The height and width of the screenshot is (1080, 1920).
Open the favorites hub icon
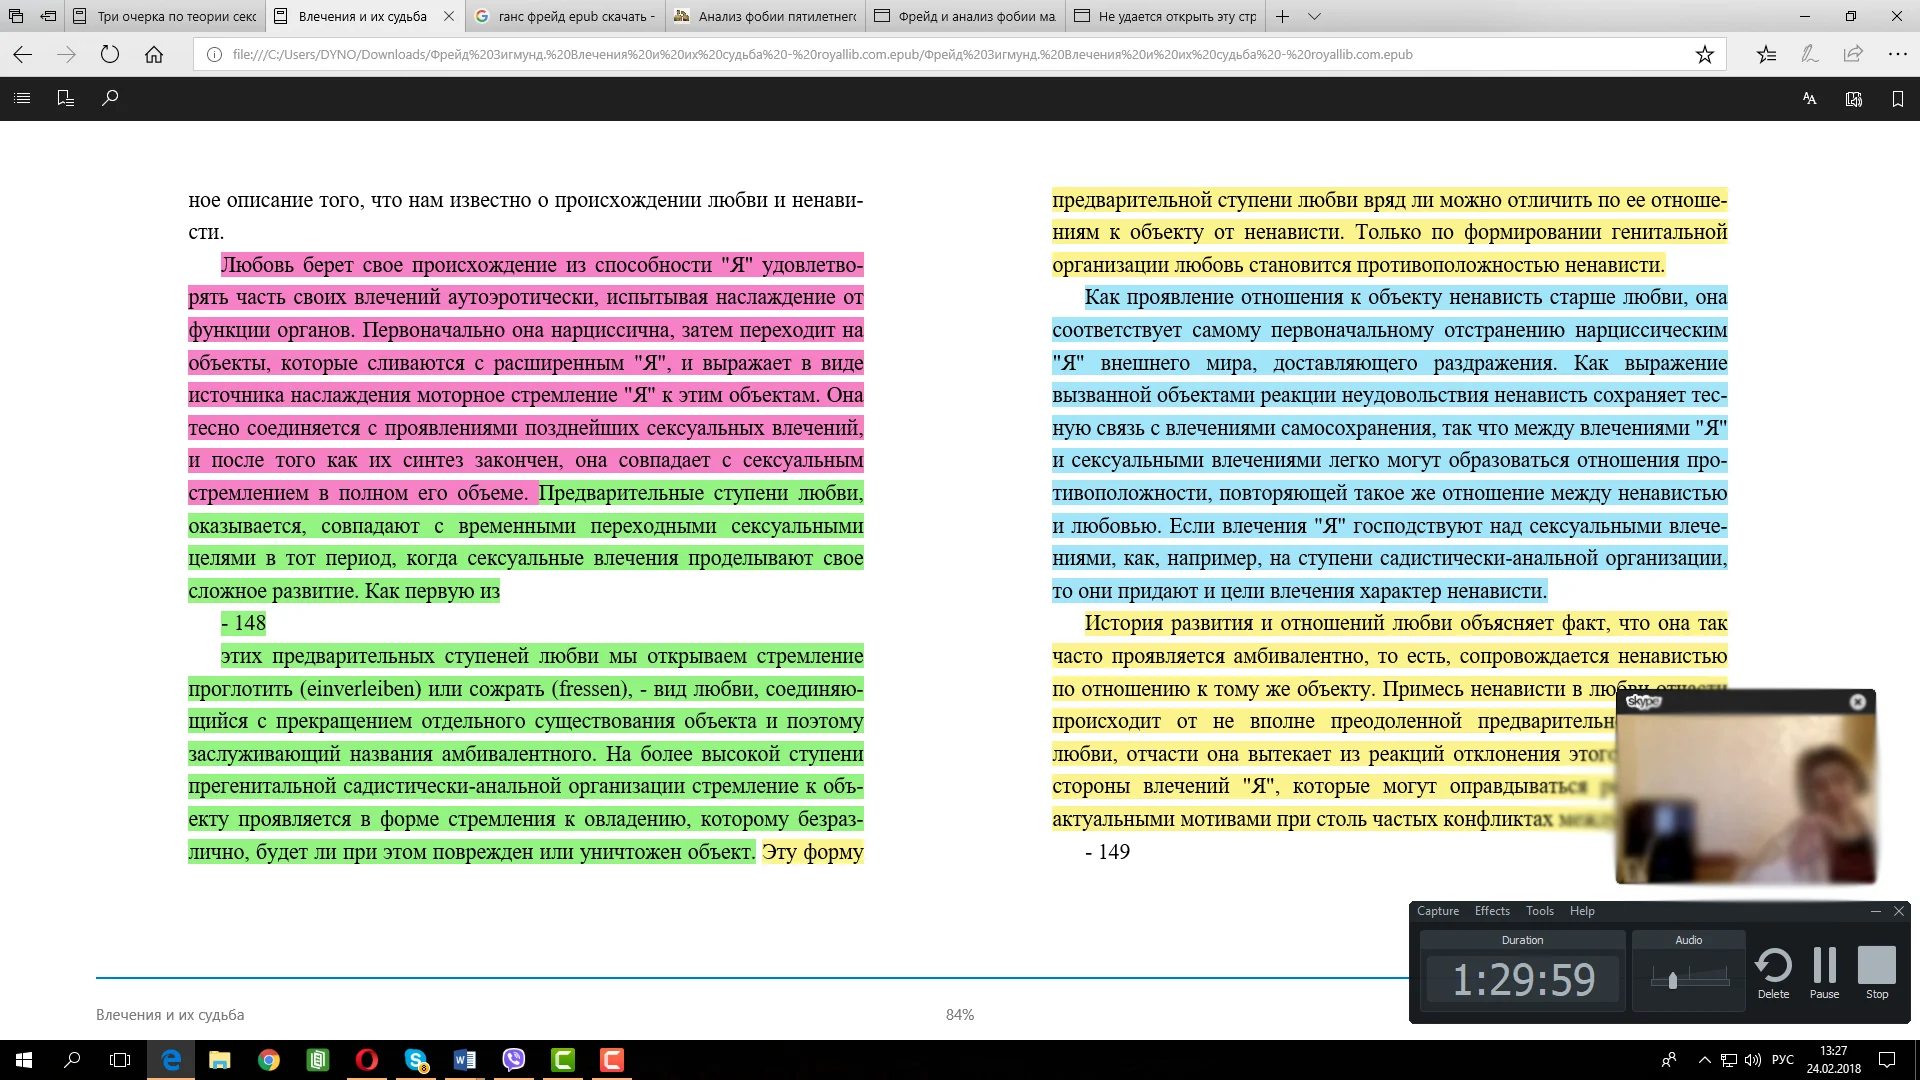[x=1766, y=55]
